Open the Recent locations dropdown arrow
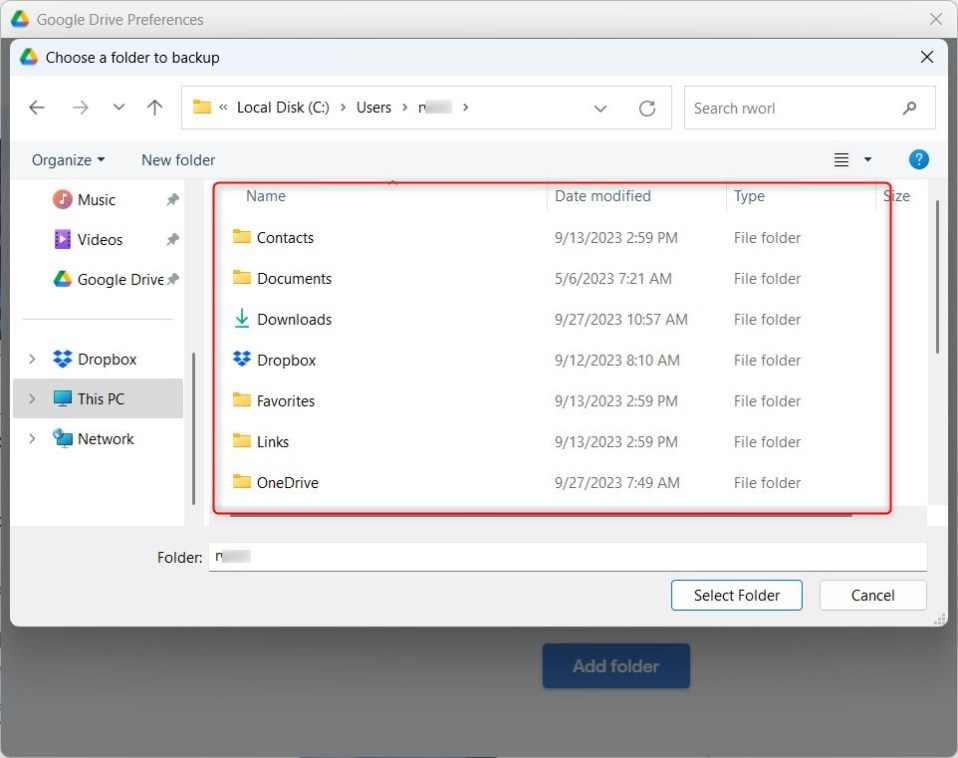The width and height of the screenshot is (958, 758). 119,108
